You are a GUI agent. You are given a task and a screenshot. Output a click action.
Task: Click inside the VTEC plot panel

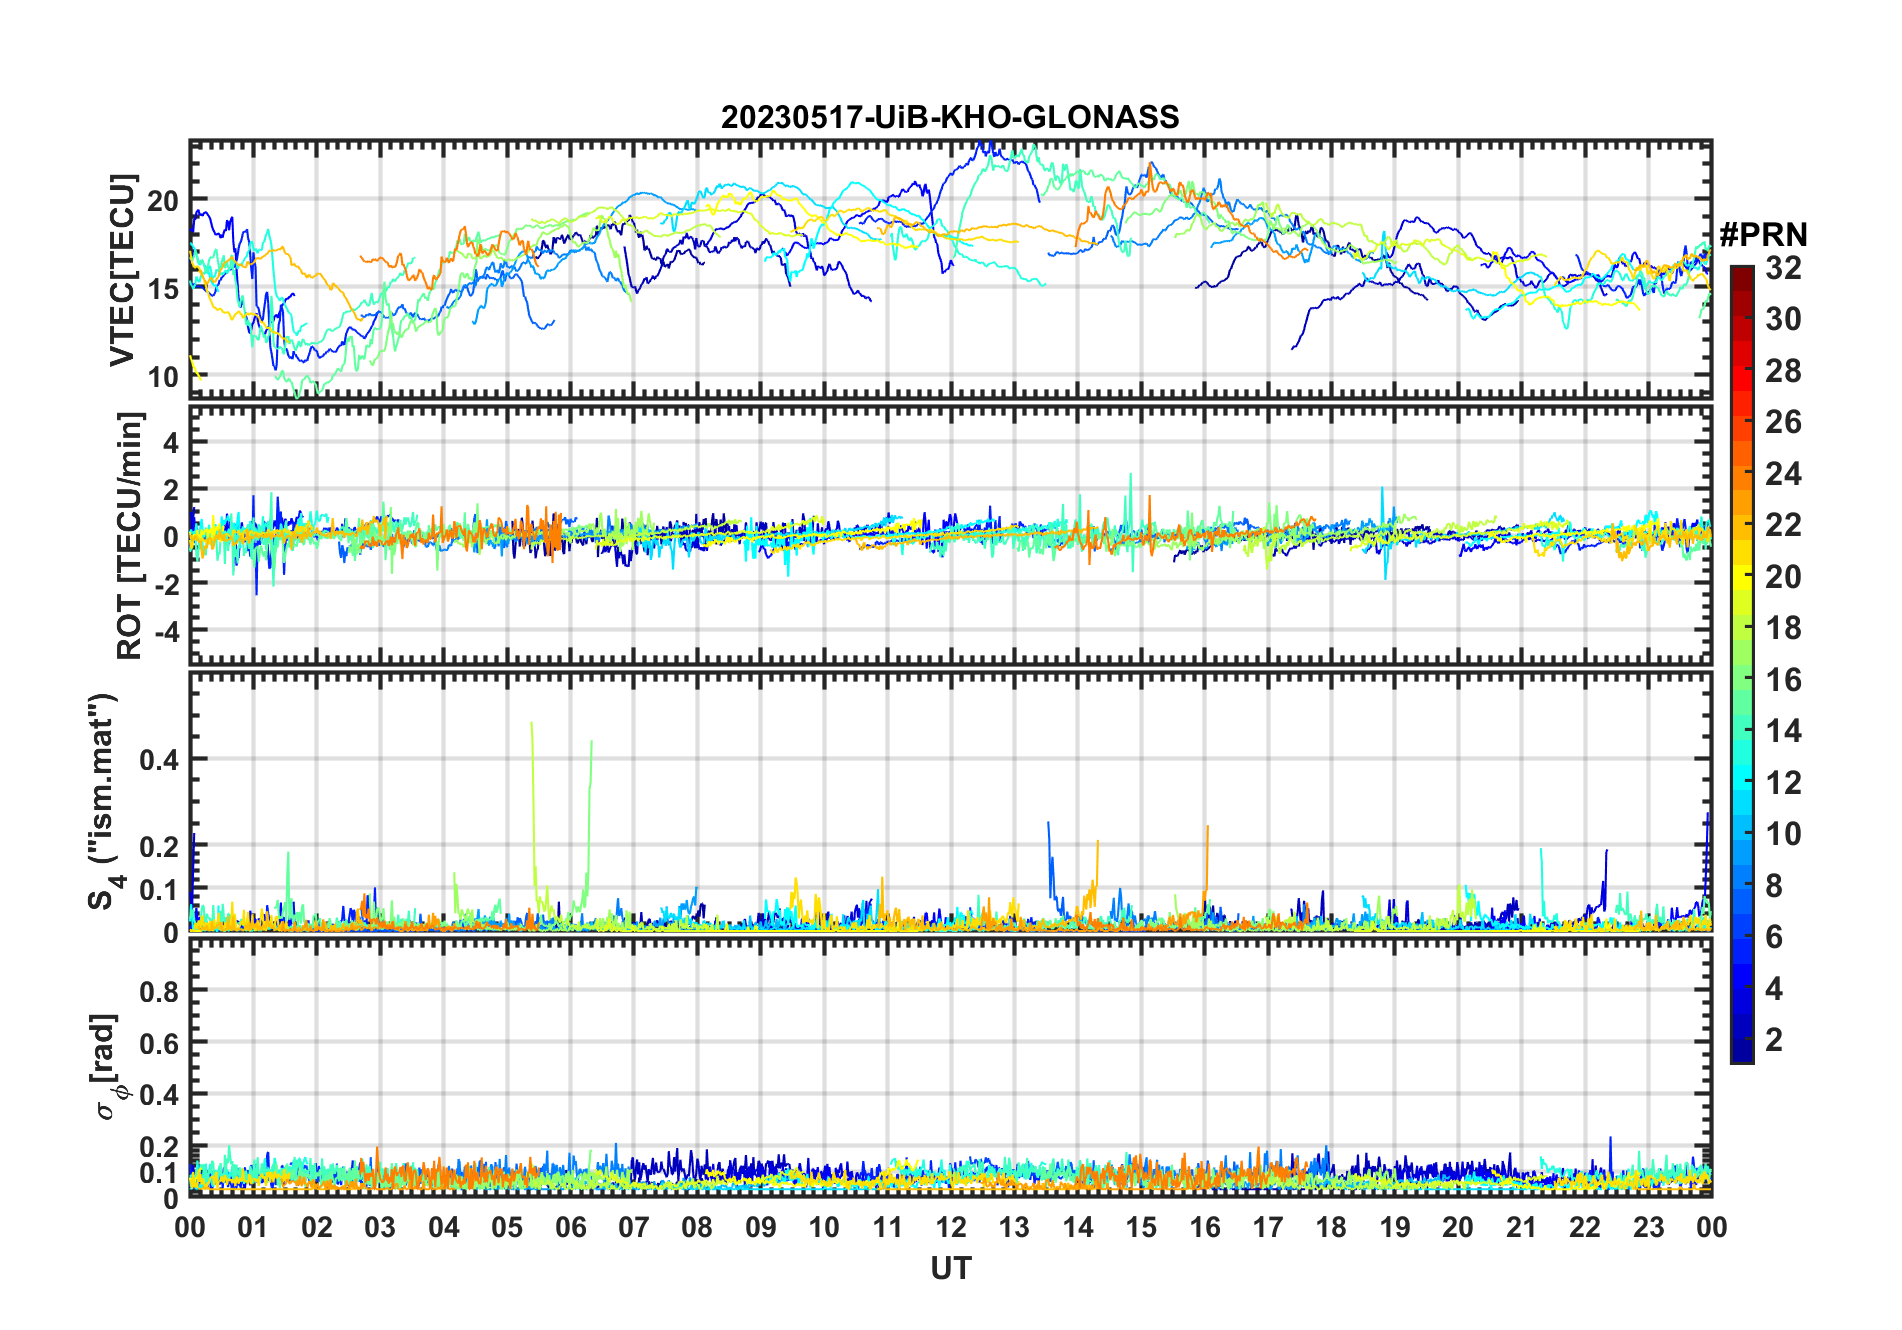950,270
